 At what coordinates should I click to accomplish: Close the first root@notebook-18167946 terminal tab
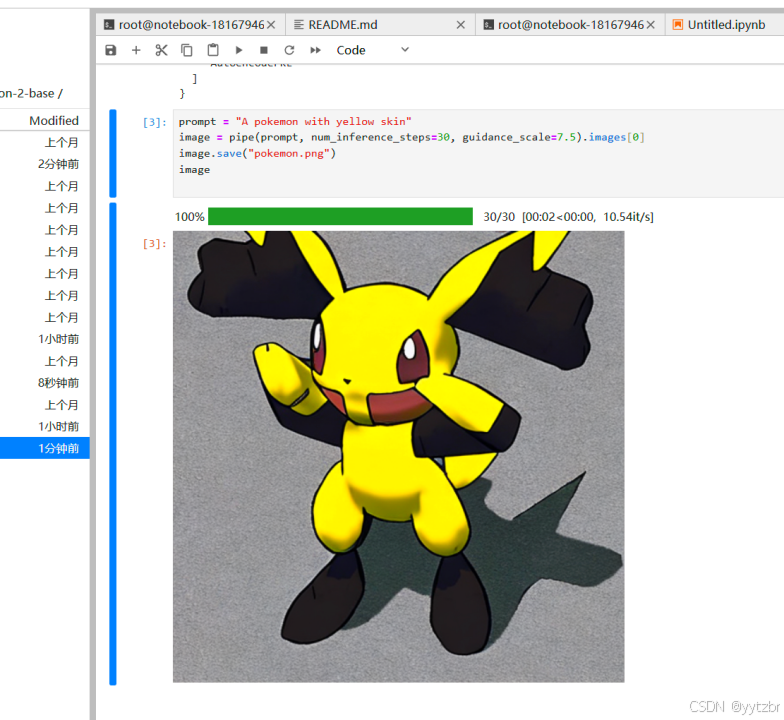click(271, 25)
